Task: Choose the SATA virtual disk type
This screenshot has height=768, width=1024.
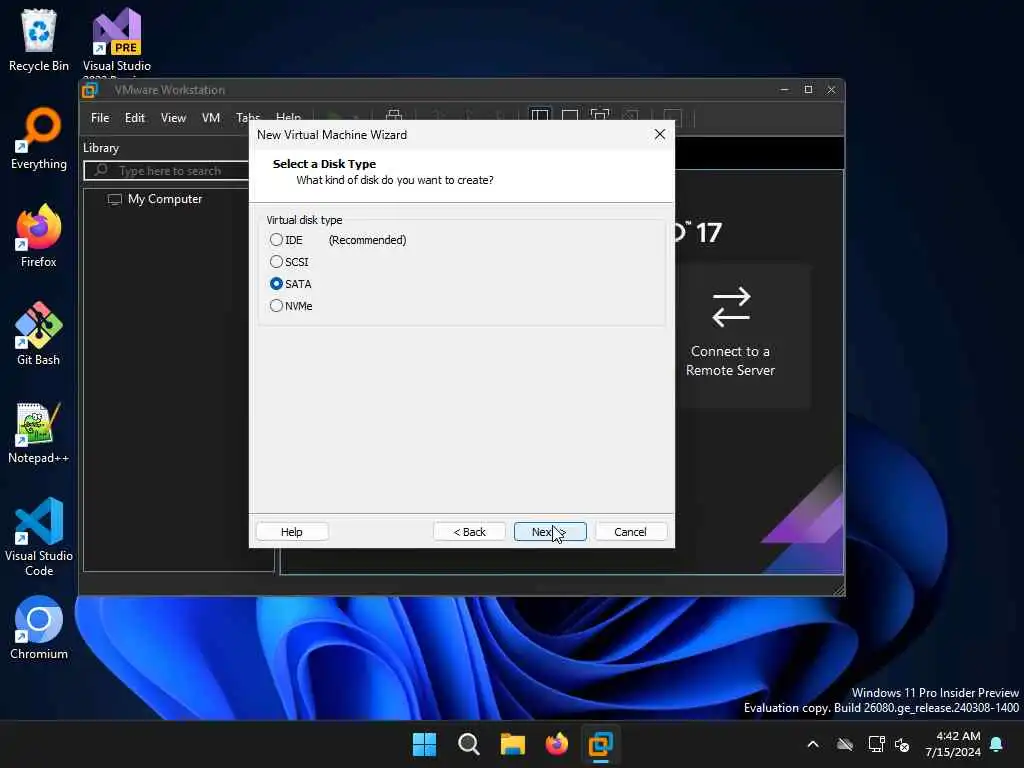Action: click(x=276, y=283)
